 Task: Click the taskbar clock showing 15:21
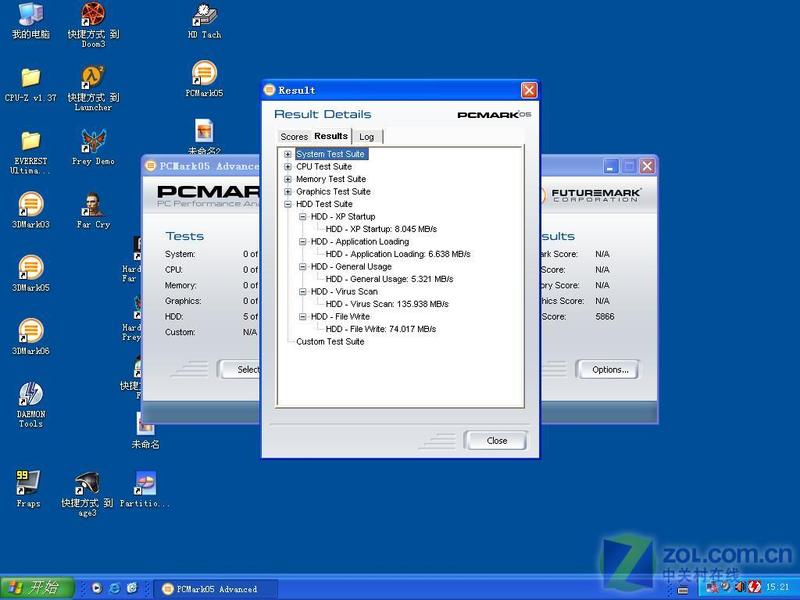[x=777, y=587]
